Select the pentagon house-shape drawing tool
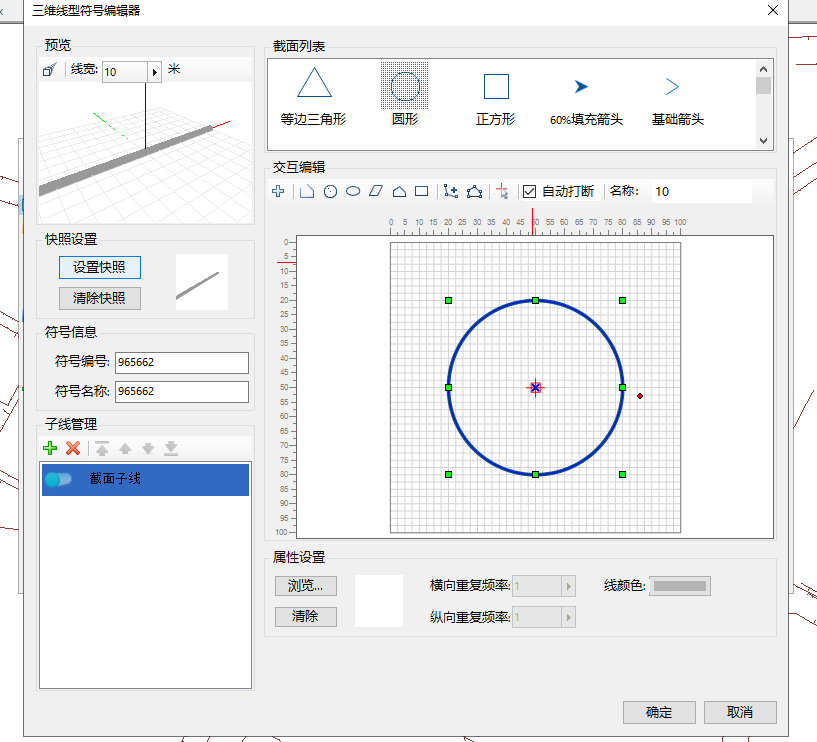This screenshot has height=742, width=817. [x=399, y=191]
